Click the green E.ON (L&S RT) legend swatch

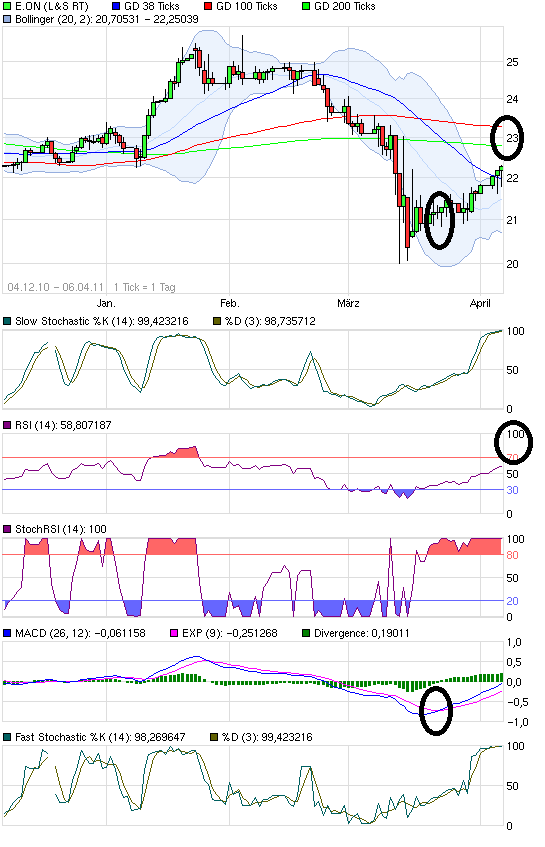6,6
